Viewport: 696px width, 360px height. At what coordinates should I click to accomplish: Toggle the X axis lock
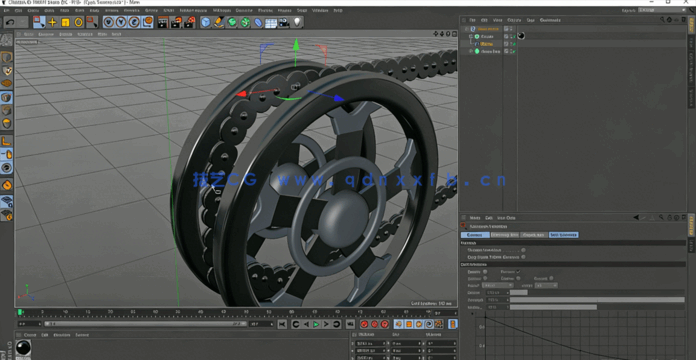[x=108, y=22]
